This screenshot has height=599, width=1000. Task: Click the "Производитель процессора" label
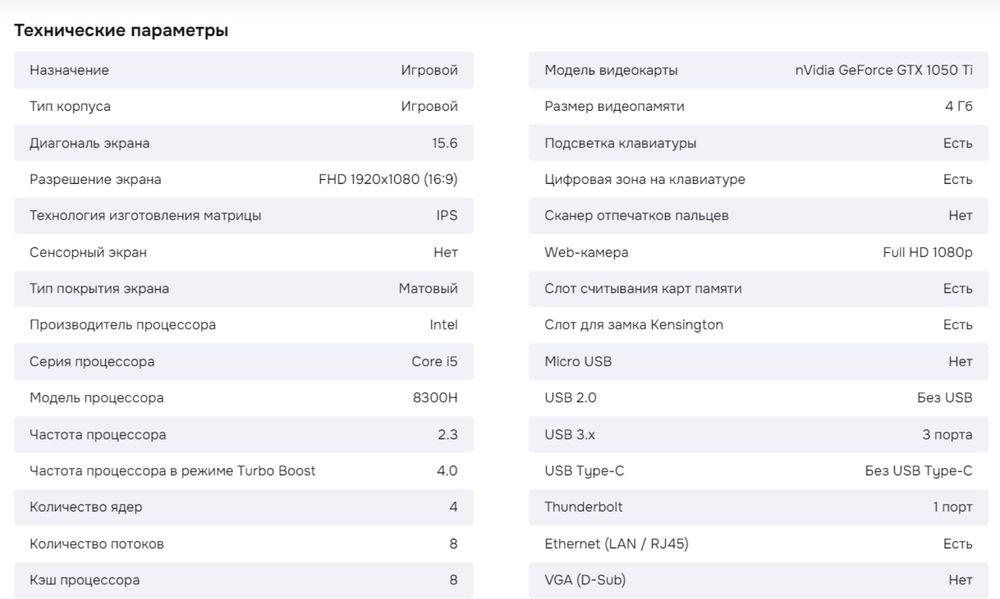pos(123,325)
